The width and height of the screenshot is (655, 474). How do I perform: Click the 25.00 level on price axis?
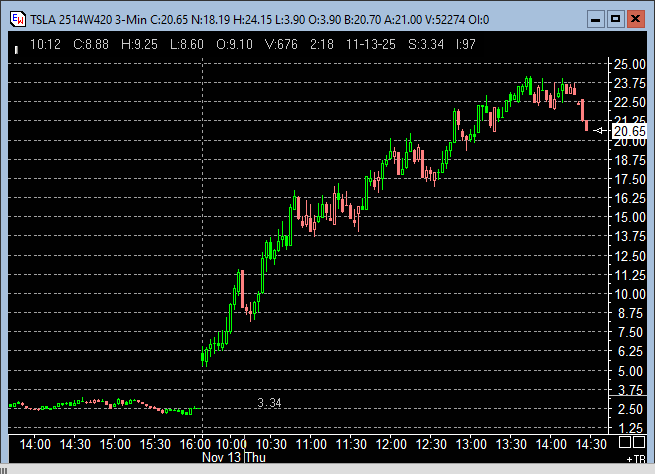click(x=629, y=64)
